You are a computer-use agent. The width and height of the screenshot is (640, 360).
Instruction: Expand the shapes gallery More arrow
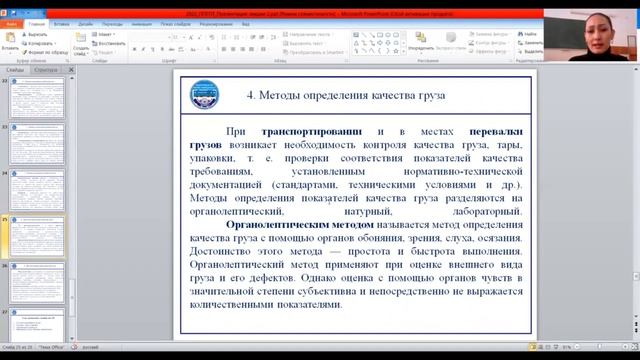point(404,51)
